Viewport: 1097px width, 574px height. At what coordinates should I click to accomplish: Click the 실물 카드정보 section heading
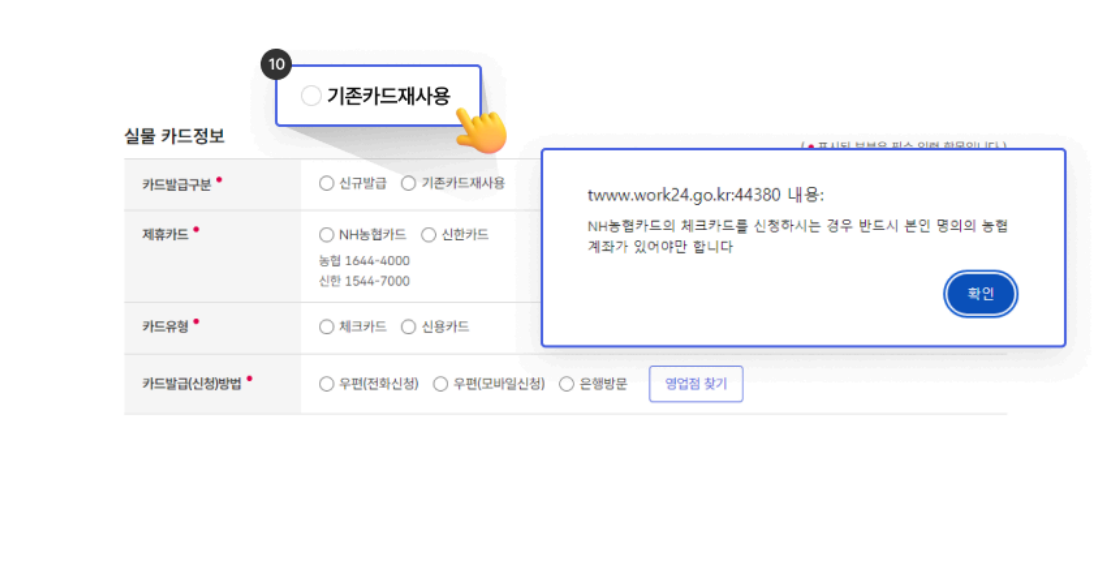[x=174, y=137]
